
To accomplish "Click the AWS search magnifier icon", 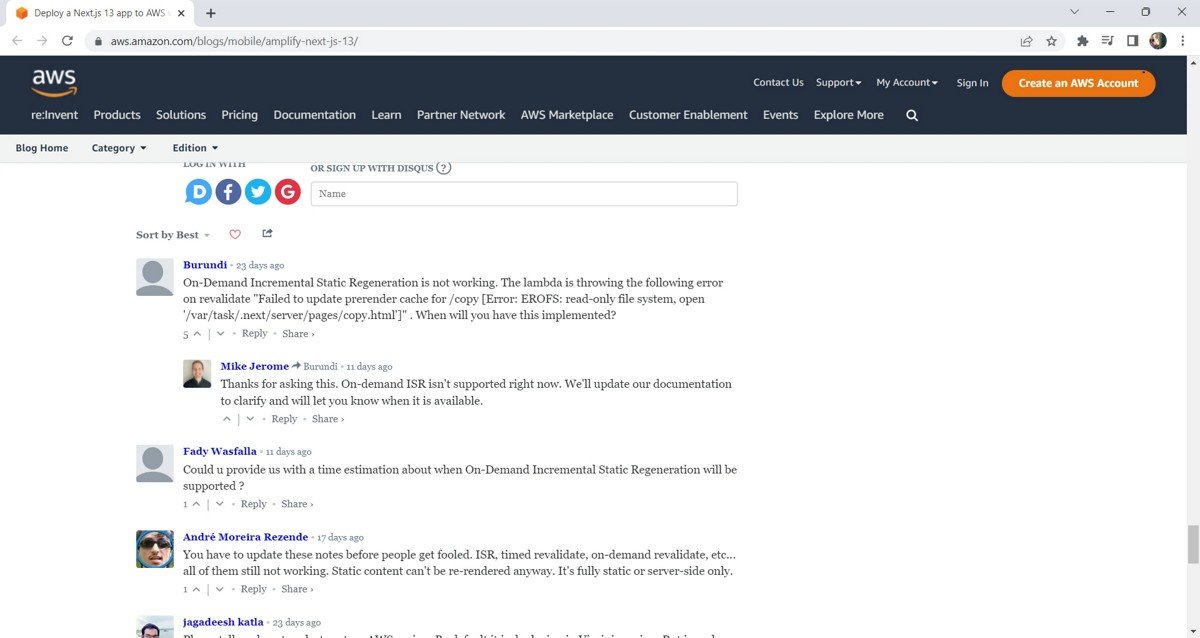I will pyautogui.click(x=912, y=115).
